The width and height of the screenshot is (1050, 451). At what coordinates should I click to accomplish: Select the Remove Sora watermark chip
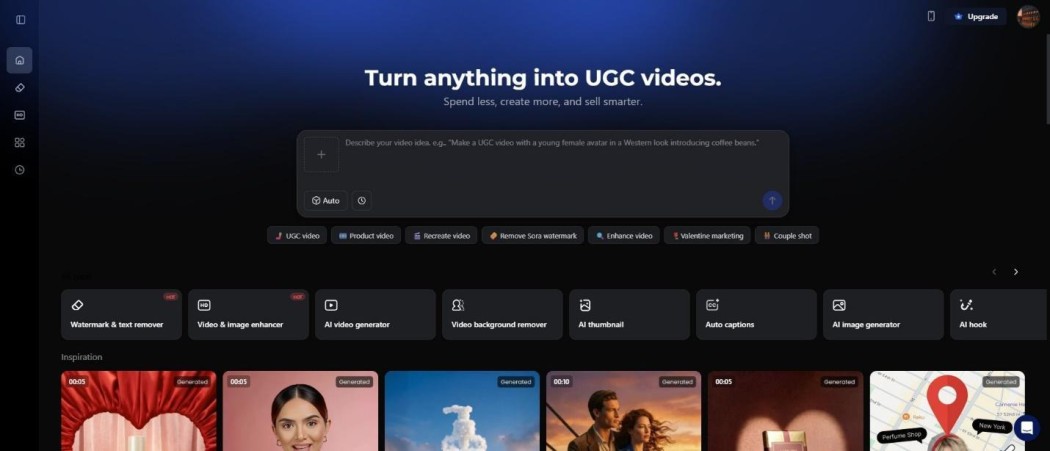point(533,236)
